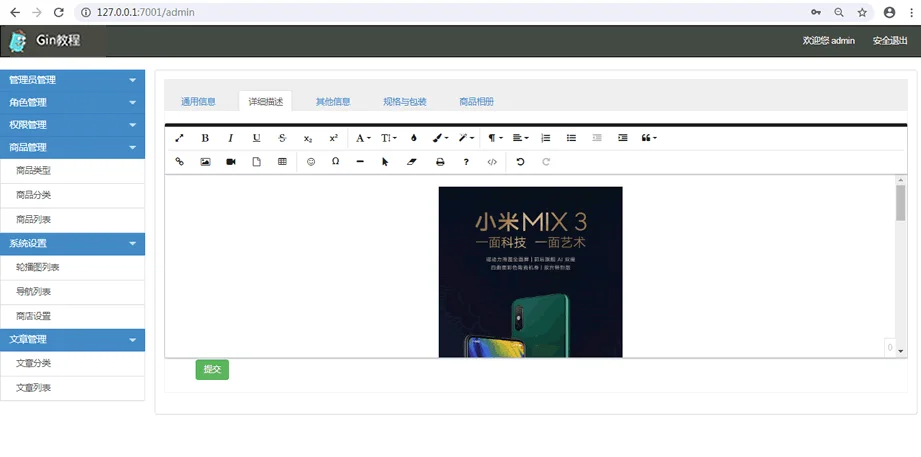
Task: Open the font size dropdown
Action: point(388,138)
